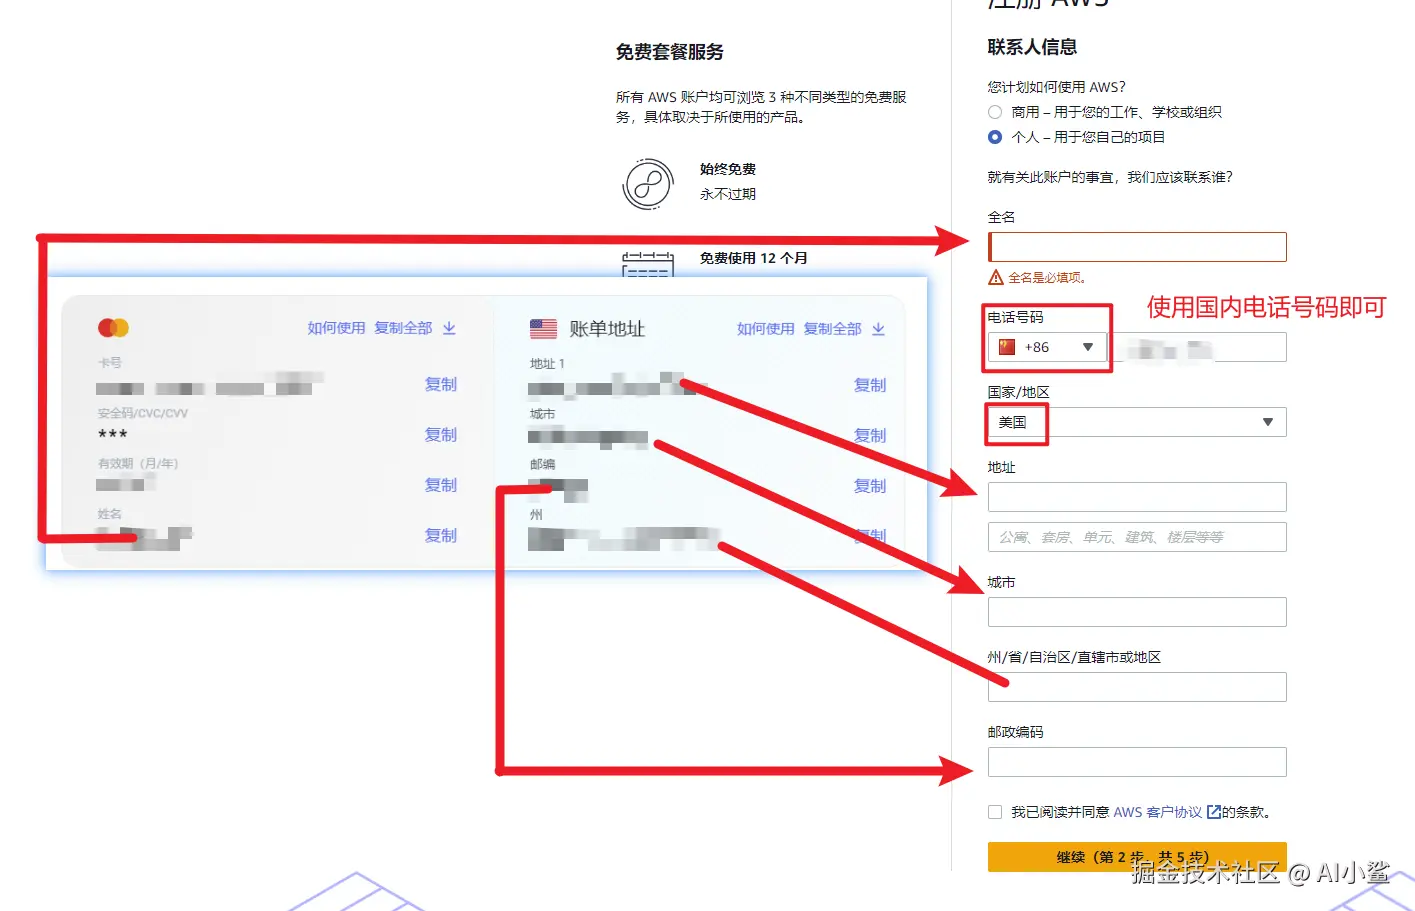Copy the card number with 复制
This screenshot has height=911, width=1415.
tap(441, 384)
